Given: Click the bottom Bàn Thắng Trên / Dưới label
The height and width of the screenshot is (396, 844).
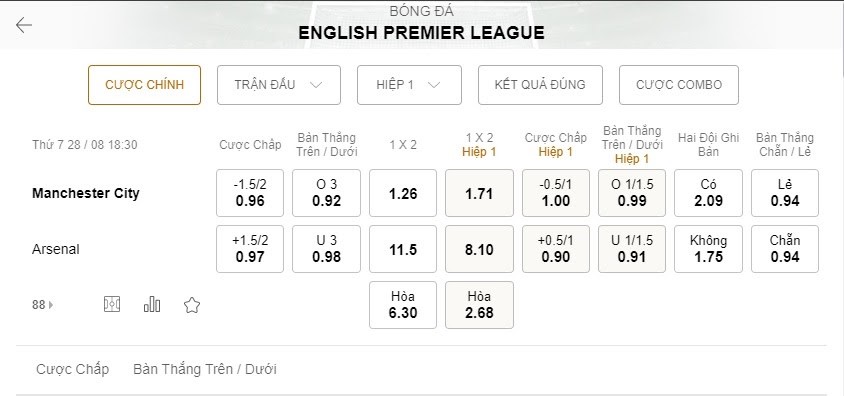Looking at the screenshot, I should 205,369.
